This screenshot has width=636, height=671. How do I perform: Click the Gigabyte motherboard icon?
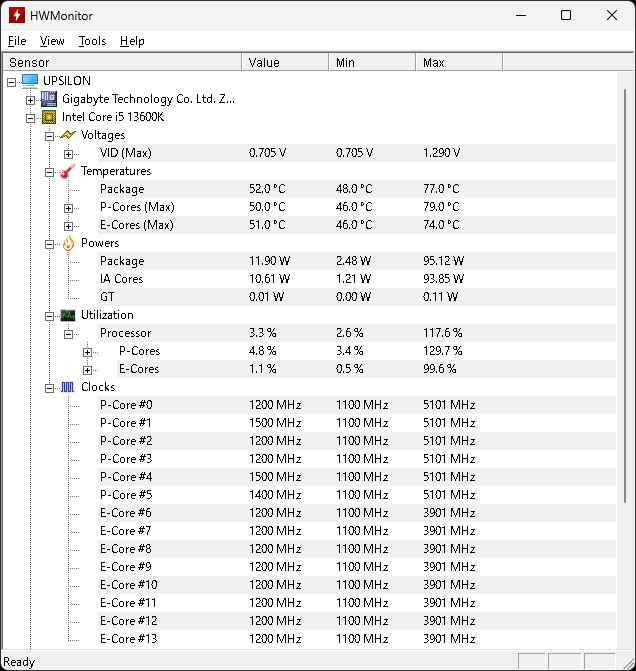[49, 99]
